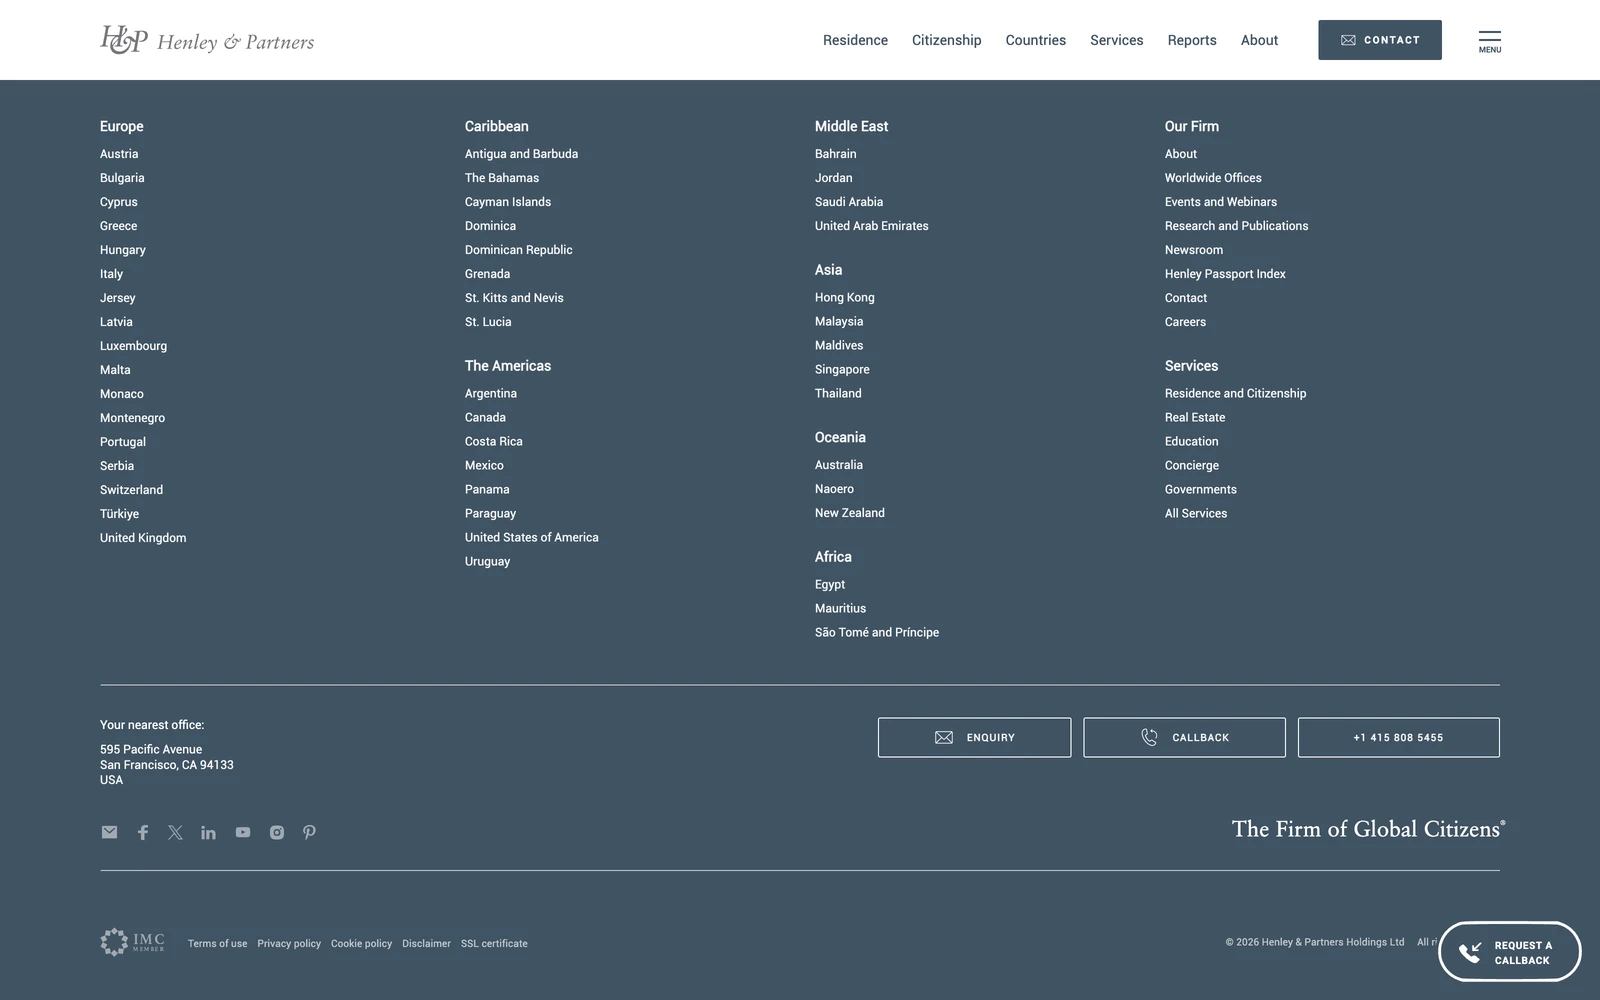
Task: Open the Cayman Islands link
Action: pyautogui.click(x=508, y=202)
